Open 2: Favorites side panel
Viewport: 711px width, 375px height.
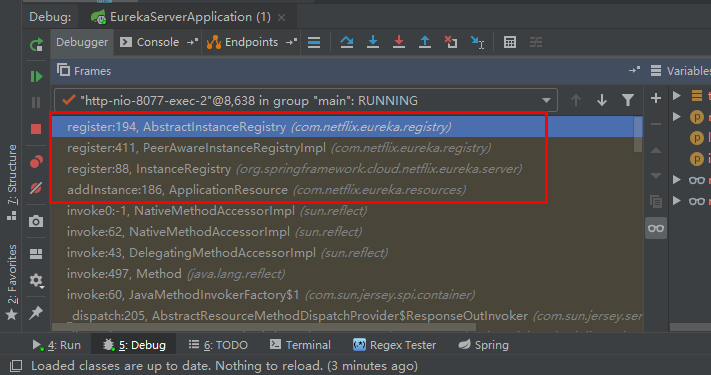click(12, 281)
